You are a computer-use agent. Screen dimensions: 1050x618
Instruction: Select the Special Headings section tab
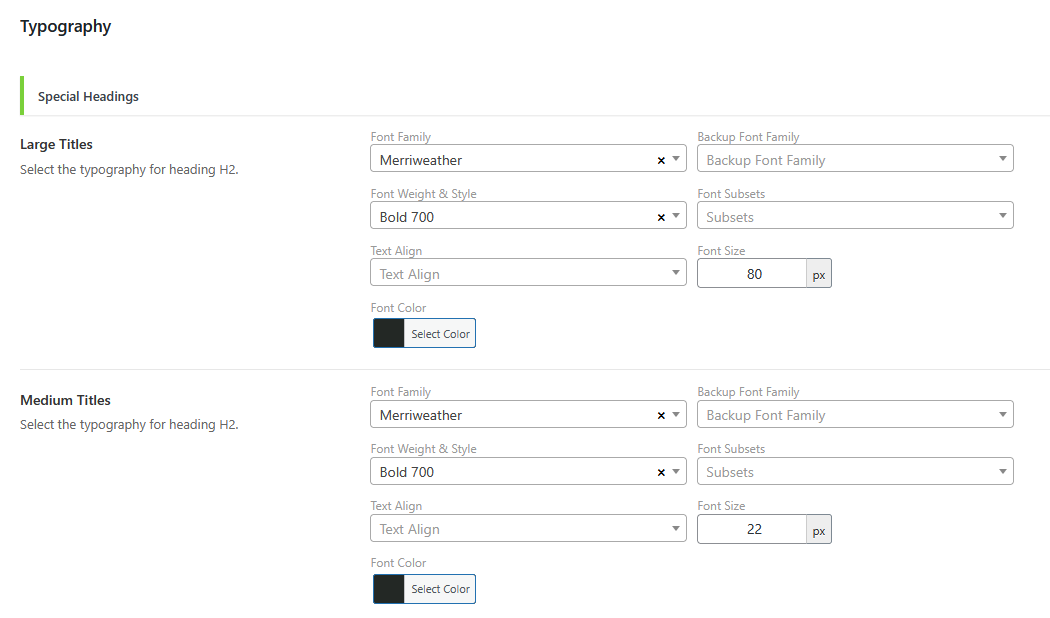tap(88, 96)
